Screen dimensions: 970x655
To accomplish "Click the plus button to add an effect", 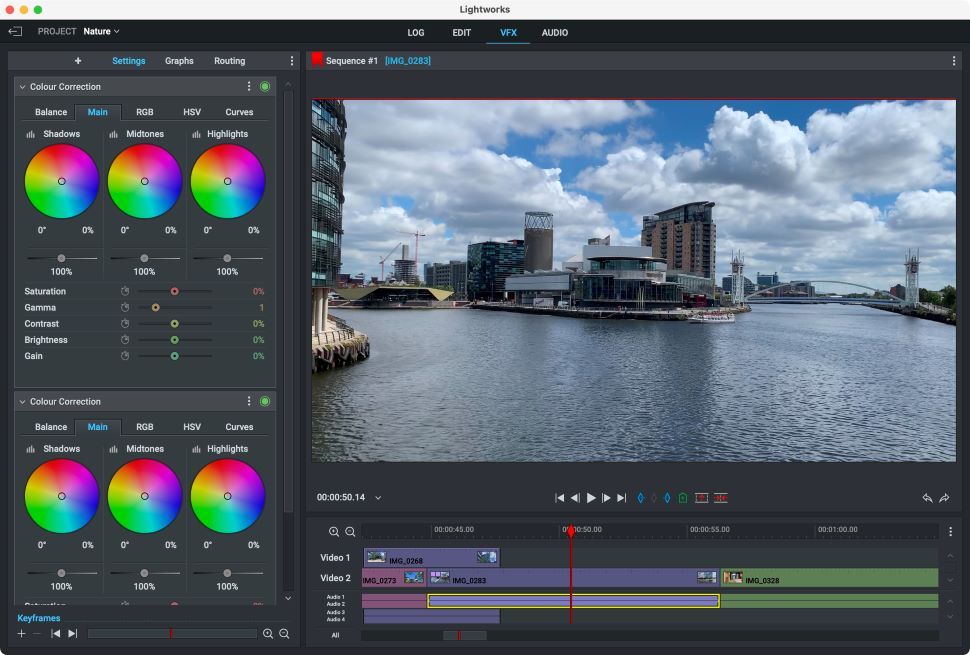I will coord(77,61).
